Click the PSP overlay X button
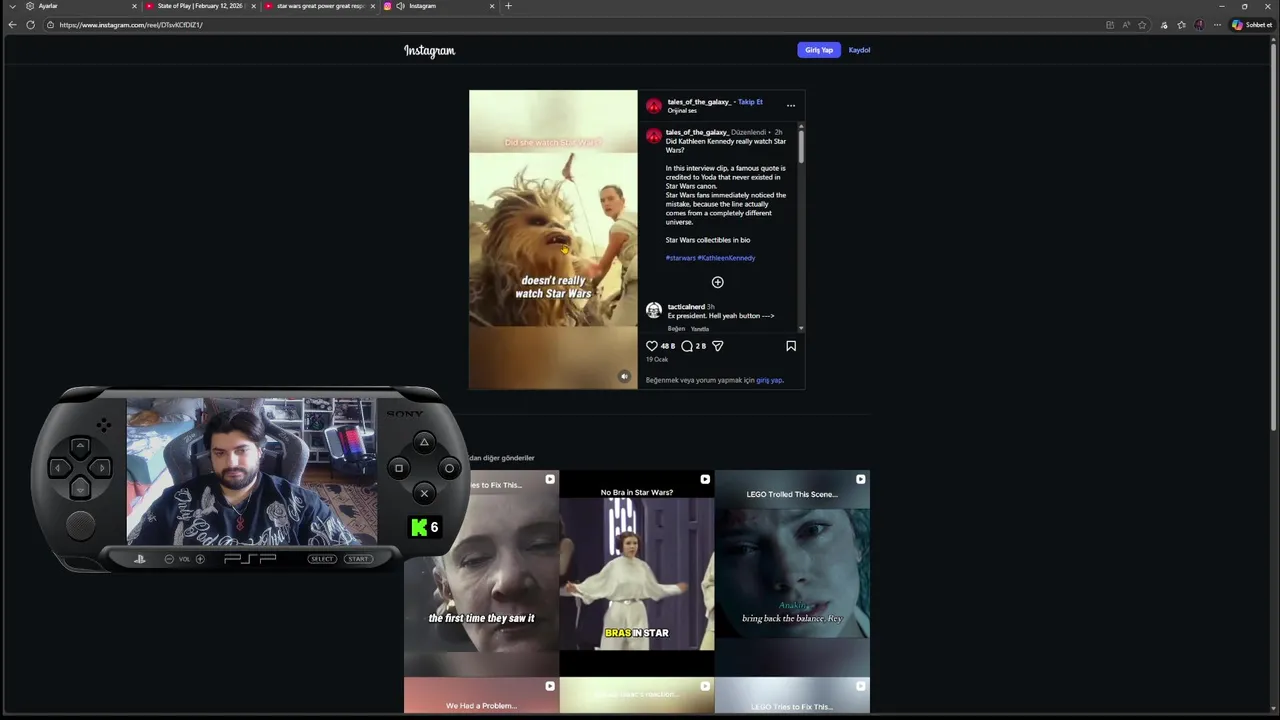This screenshot has height=720, width=1280. point(424,493)
